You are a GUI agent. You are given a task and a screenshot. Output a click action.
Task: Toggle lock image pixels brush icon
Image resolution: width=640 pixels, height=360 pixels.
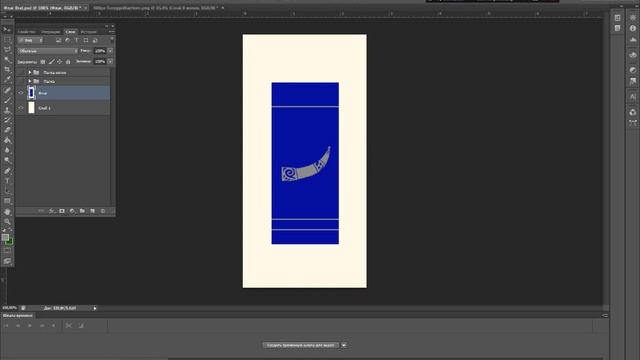point(51,62)
